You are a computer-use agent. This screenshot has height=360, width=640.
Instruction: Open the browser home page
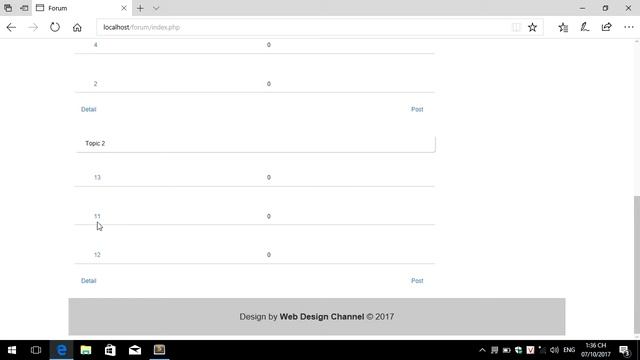click(77, 27)
